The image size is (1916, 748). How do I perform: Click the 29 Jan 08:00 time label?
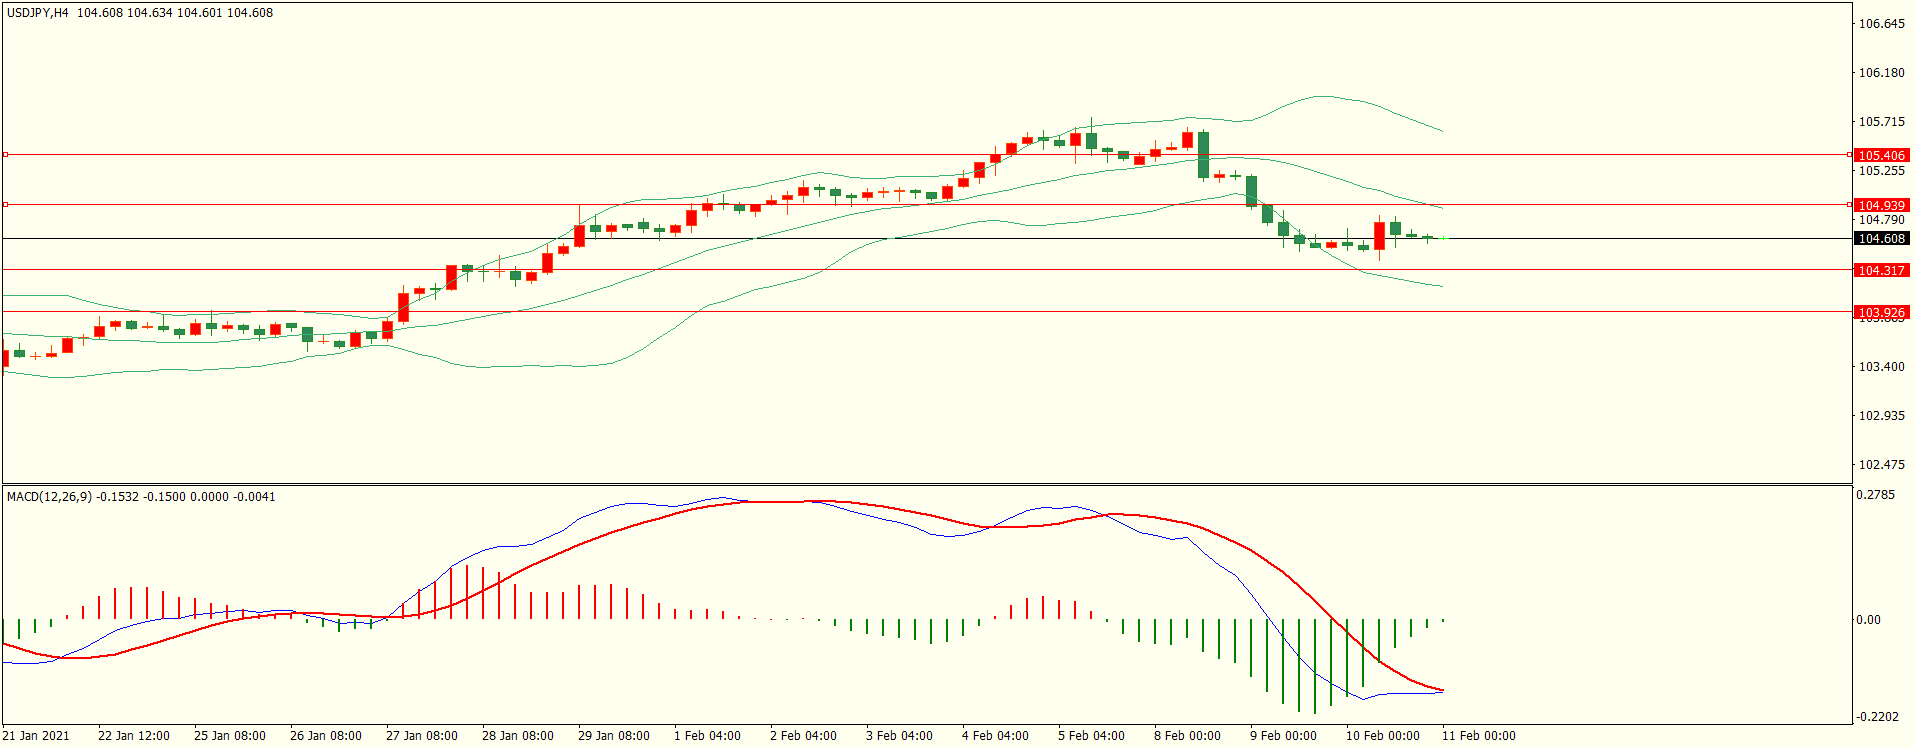coord(614,736)
